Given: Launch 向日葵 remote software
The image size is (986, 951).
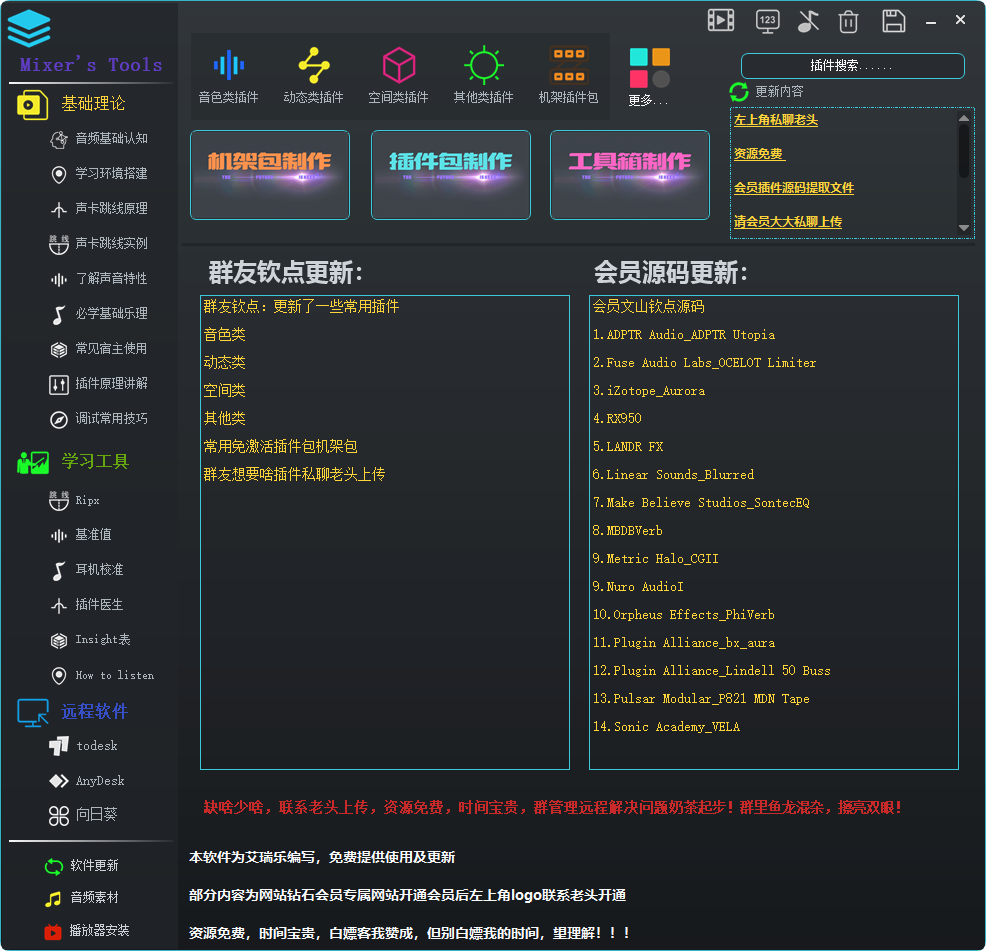Looking at the screenshot, I should [84, 816].
